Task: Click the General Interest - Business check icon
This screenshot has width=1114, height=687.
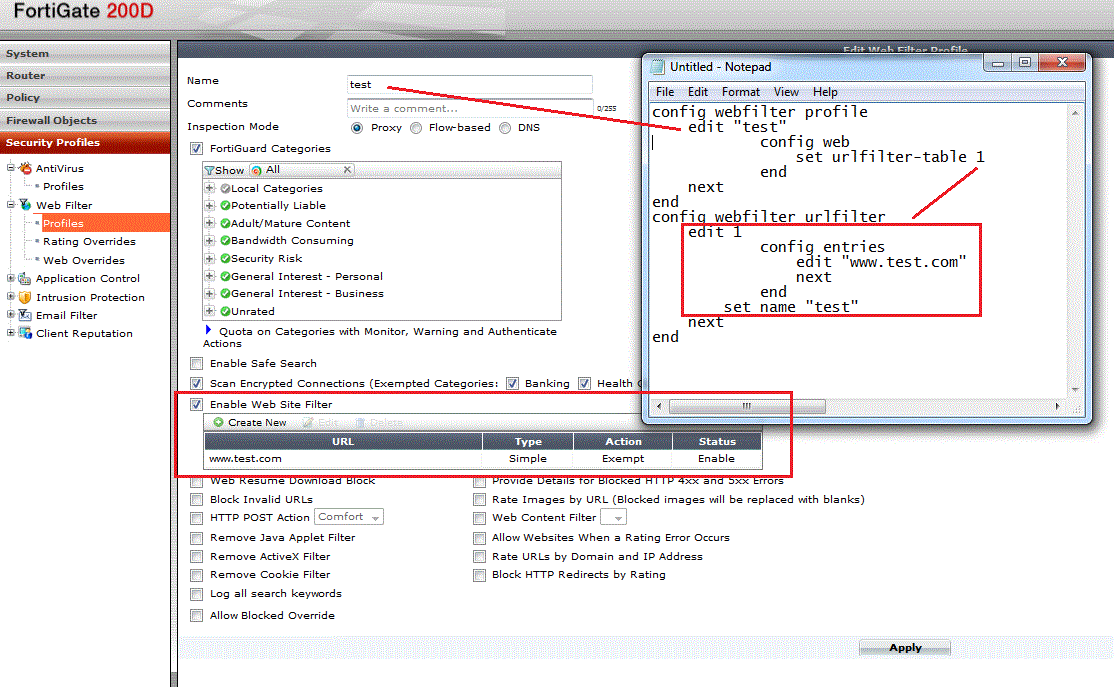Action: pos(225,293)
